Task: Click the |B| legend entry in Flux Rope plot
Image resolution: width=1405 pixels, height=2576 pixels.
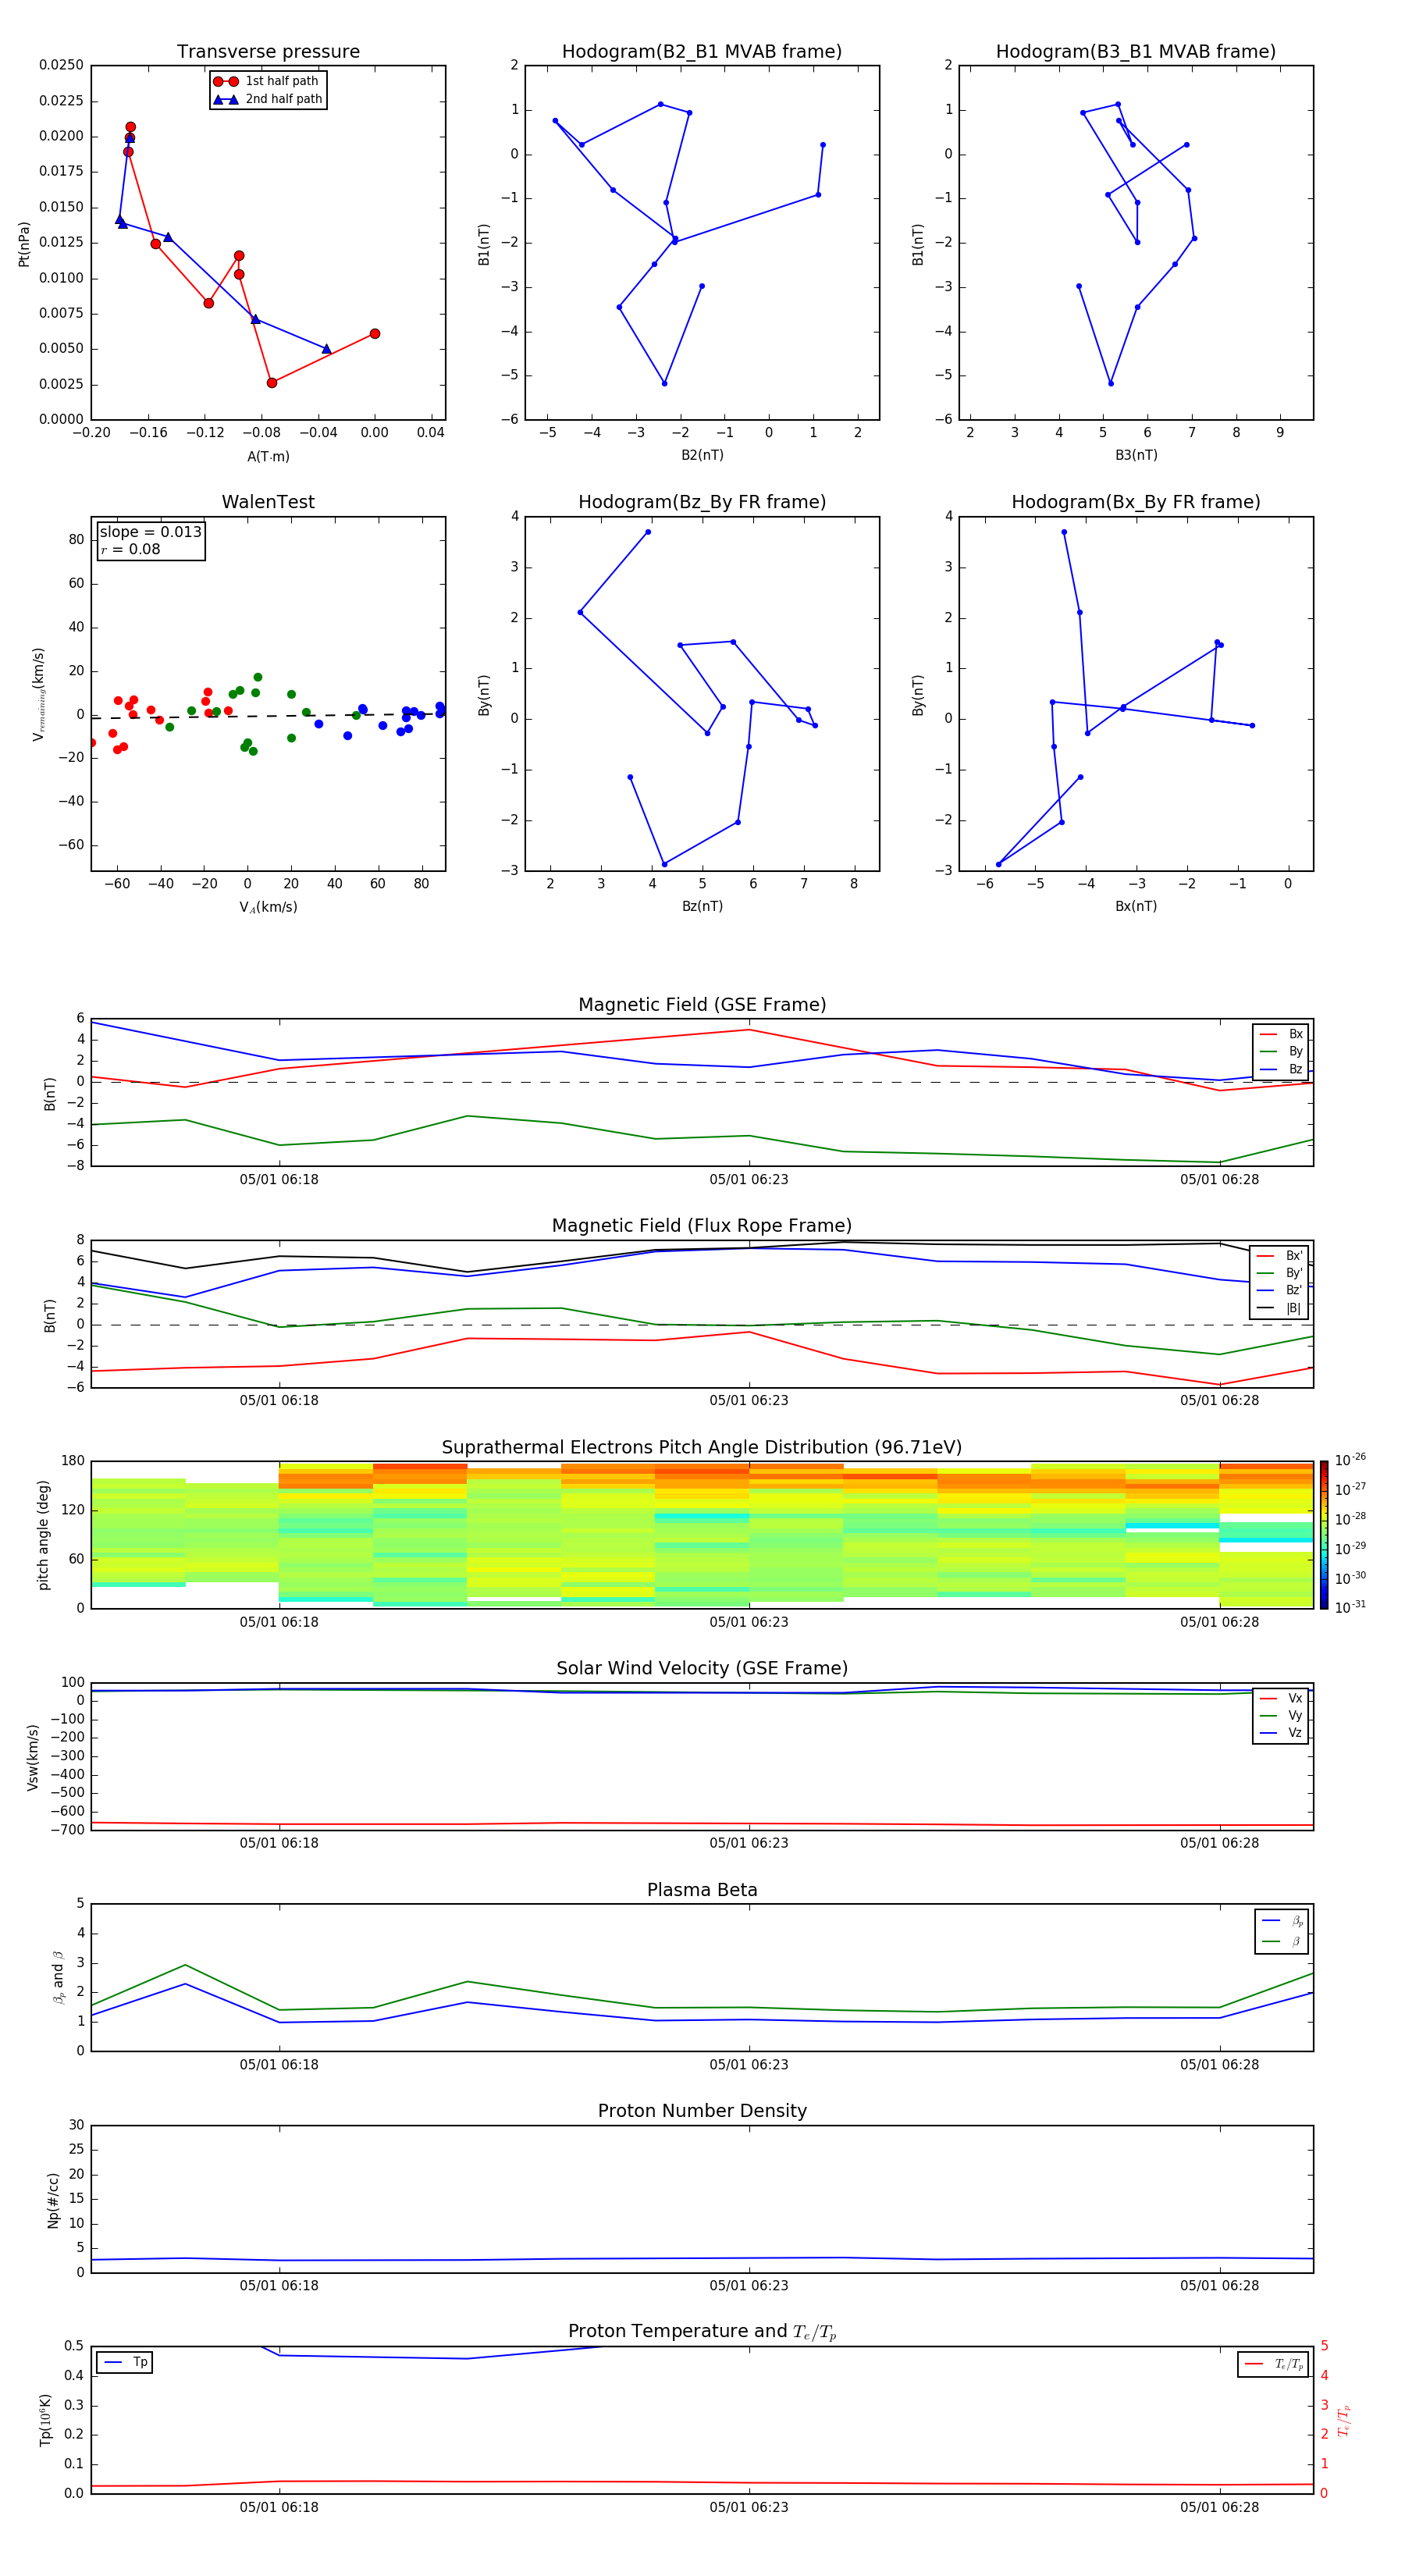Action: point(1280,1308)
